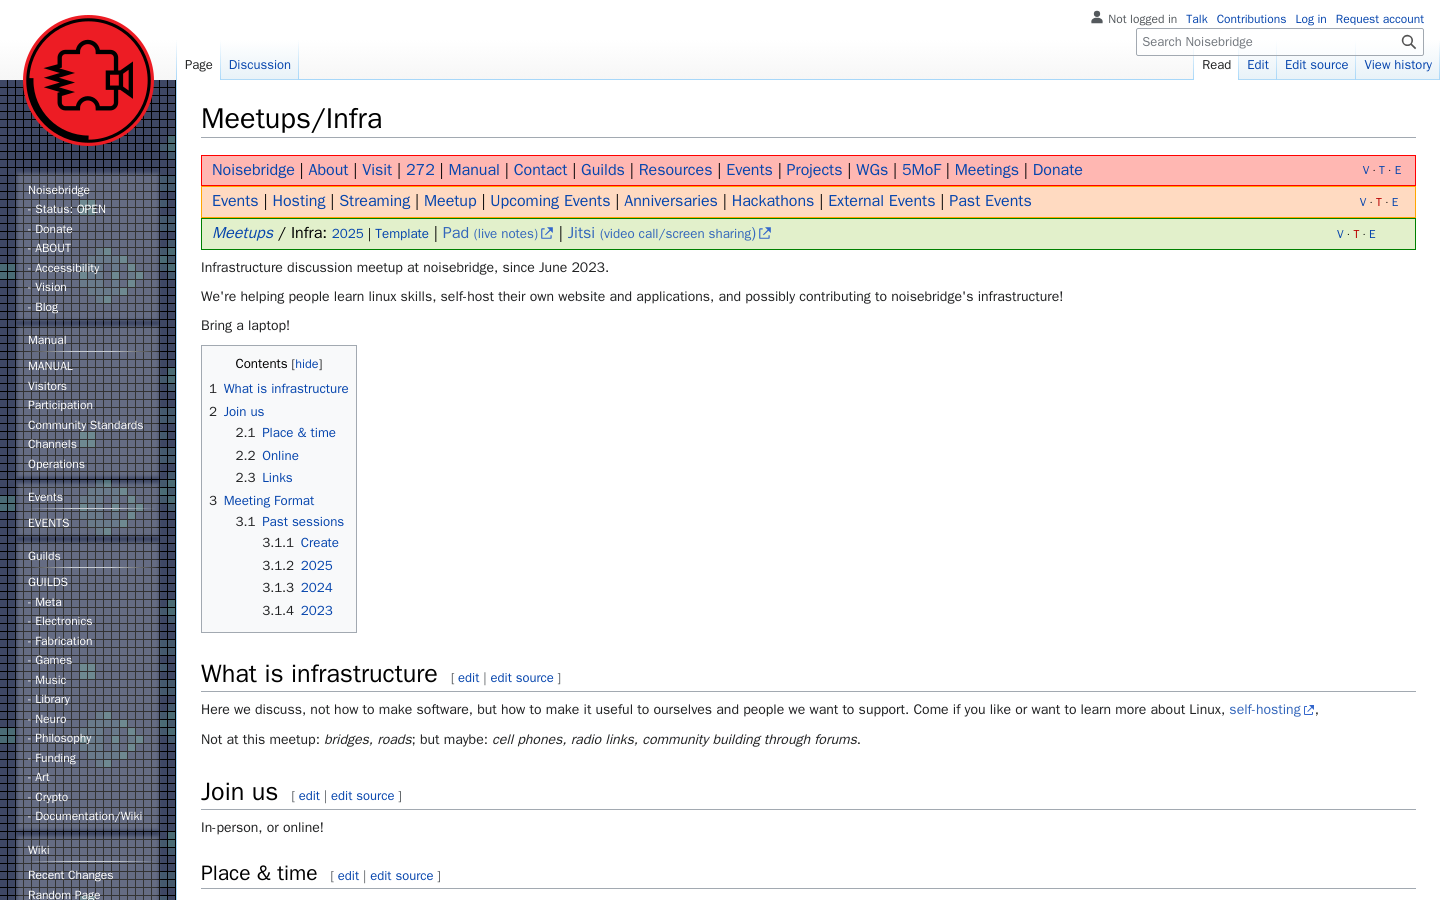Click the Edit source tab
Image resolution: width=1440 pixels, height=900 pixels.
[x=1316, y=65]
